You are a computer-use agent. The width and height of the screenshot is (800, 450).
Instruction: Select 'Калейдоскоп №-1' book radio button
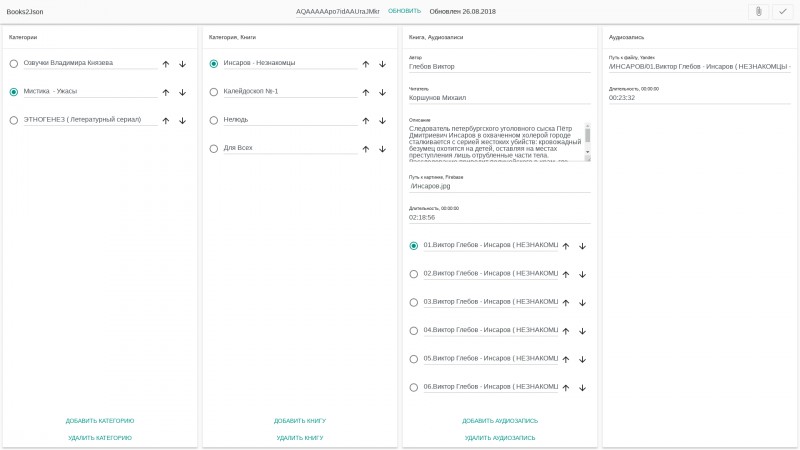(214, 92)
